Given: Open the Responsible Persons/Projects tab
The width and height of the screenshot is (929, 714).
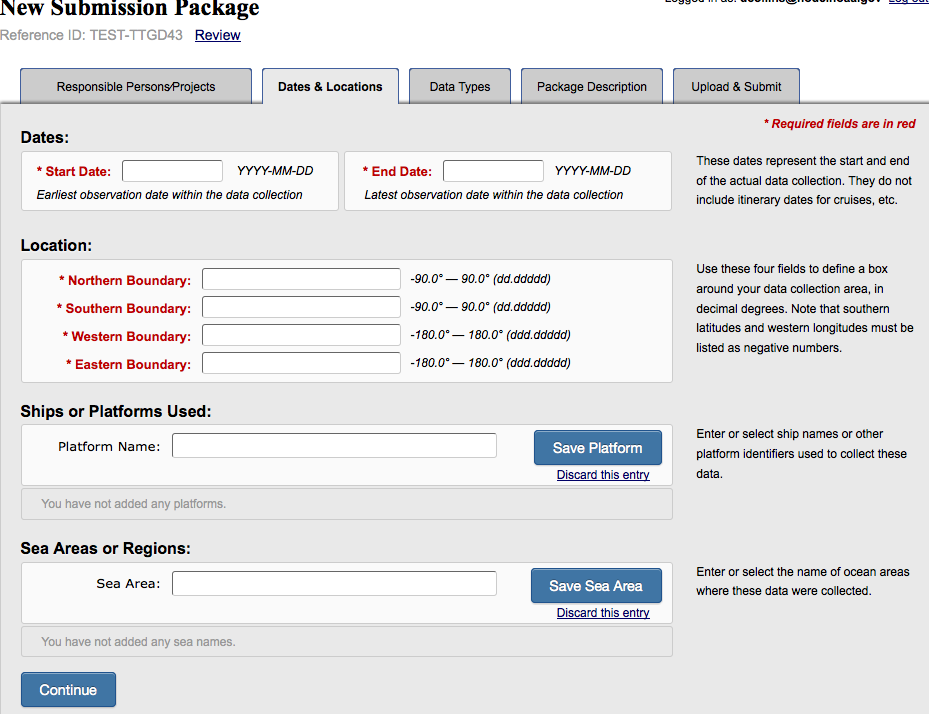Looking at the screenshot, I should [x=136, y=87].
